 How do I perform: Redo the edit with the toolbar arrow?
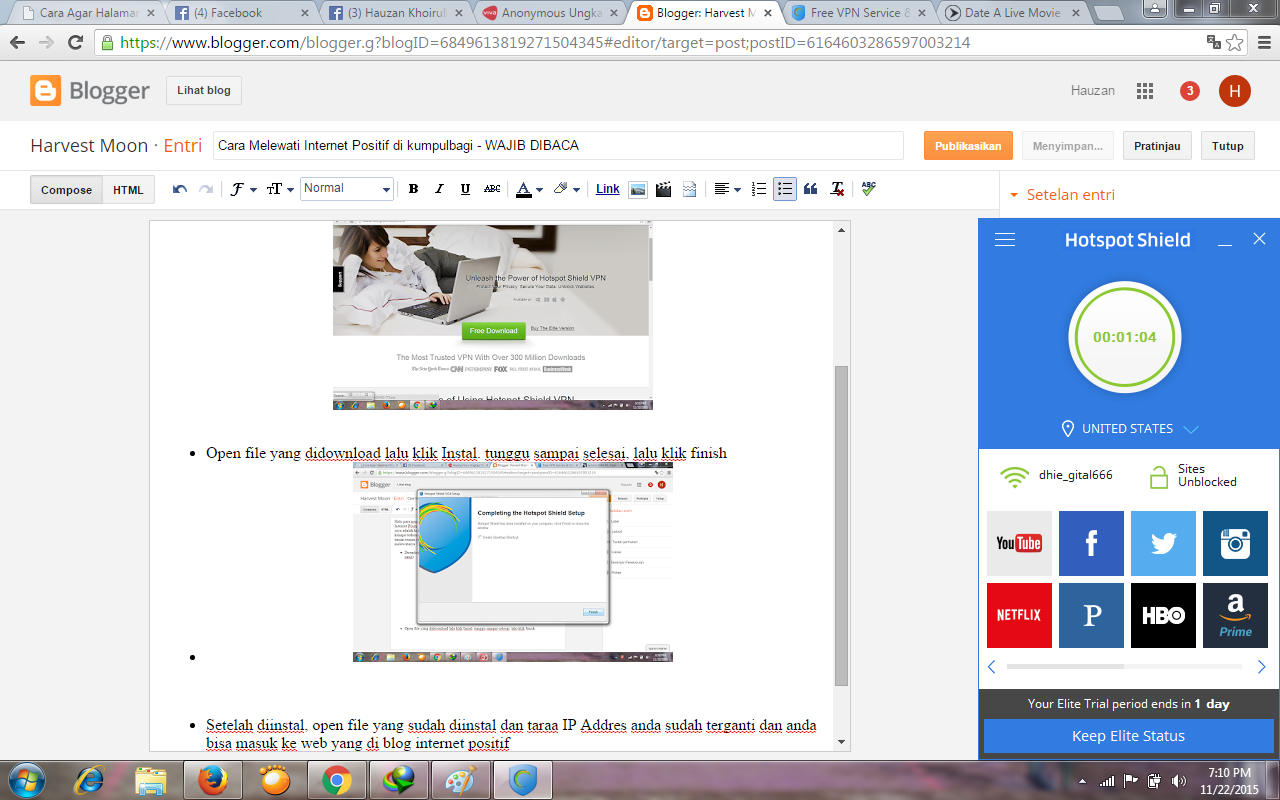pos(206,189)
